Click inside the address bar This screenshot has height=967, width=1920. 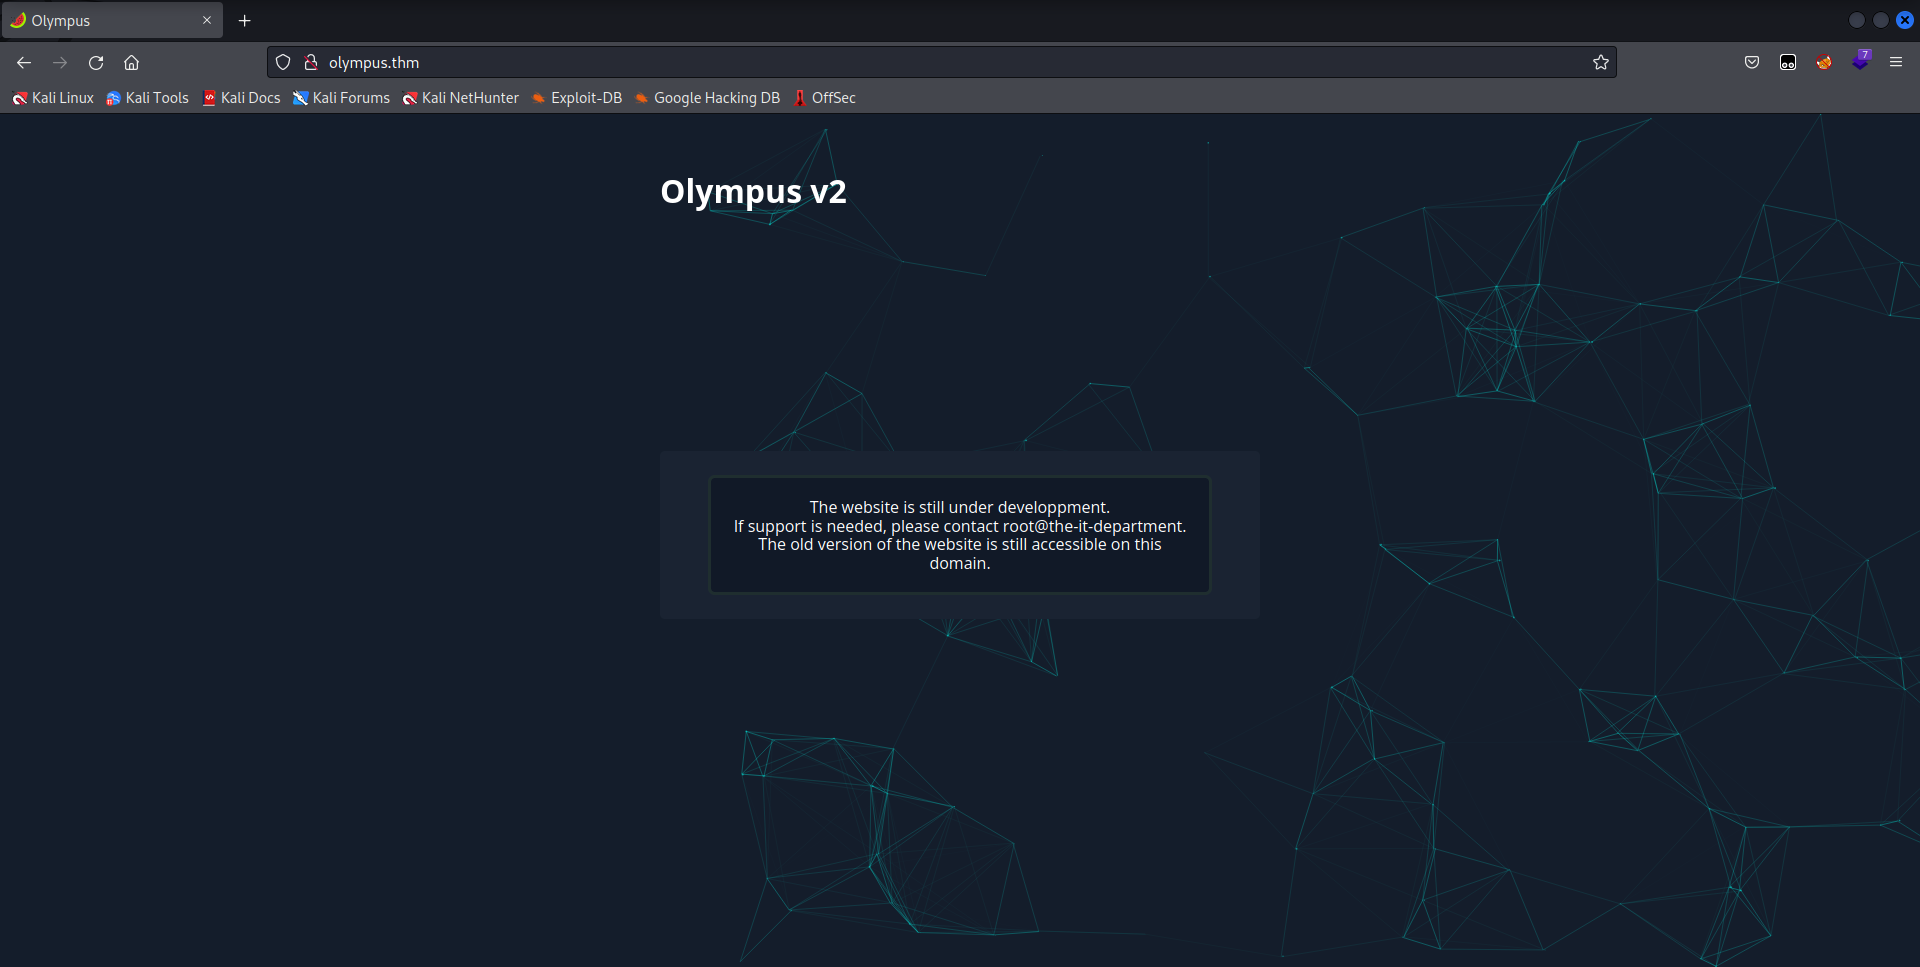tap(700, 62)
